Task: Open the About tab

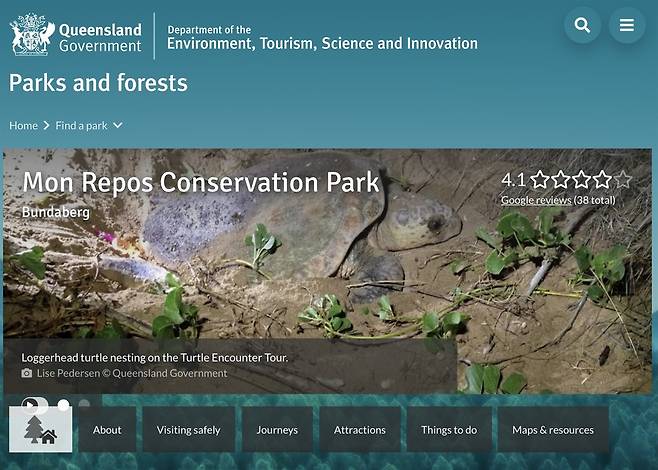Action: pos(107,430)
